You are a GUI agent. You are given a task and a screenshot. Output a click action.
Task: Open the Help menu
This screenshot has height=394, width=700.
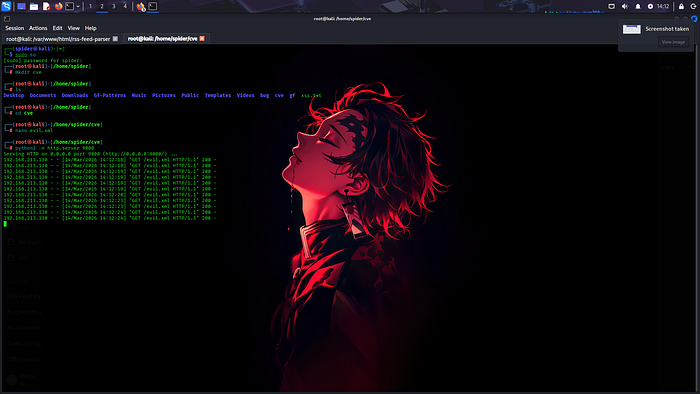pyautogui.click(x=91, y=28)
